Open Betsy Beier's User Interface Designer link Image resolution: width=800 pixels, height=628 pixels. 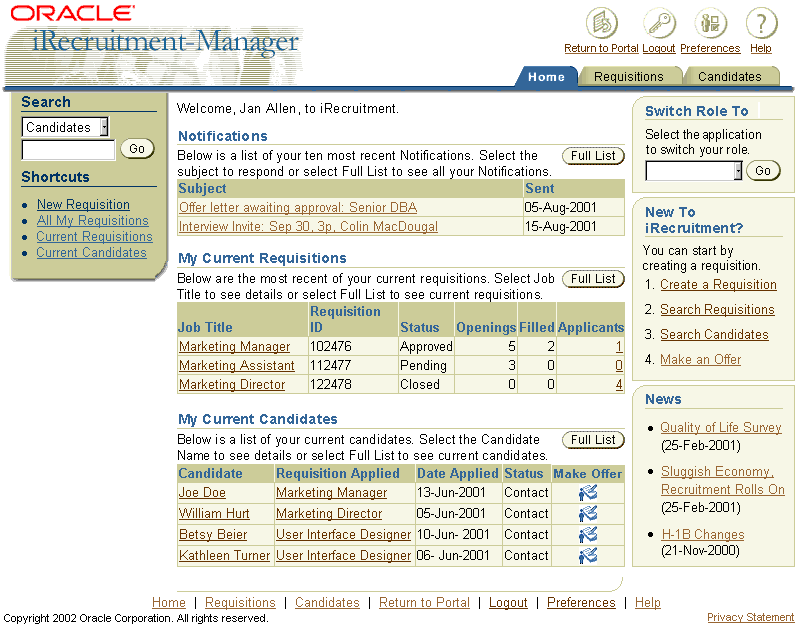coord(343,535)
